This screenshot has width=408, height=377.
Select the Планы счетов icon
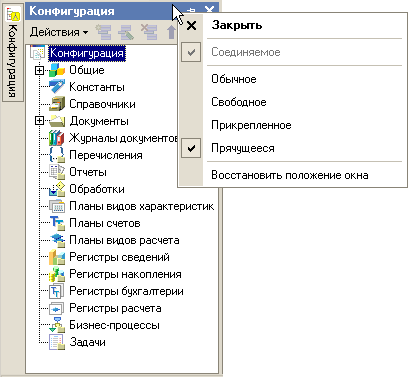[57, 223]
